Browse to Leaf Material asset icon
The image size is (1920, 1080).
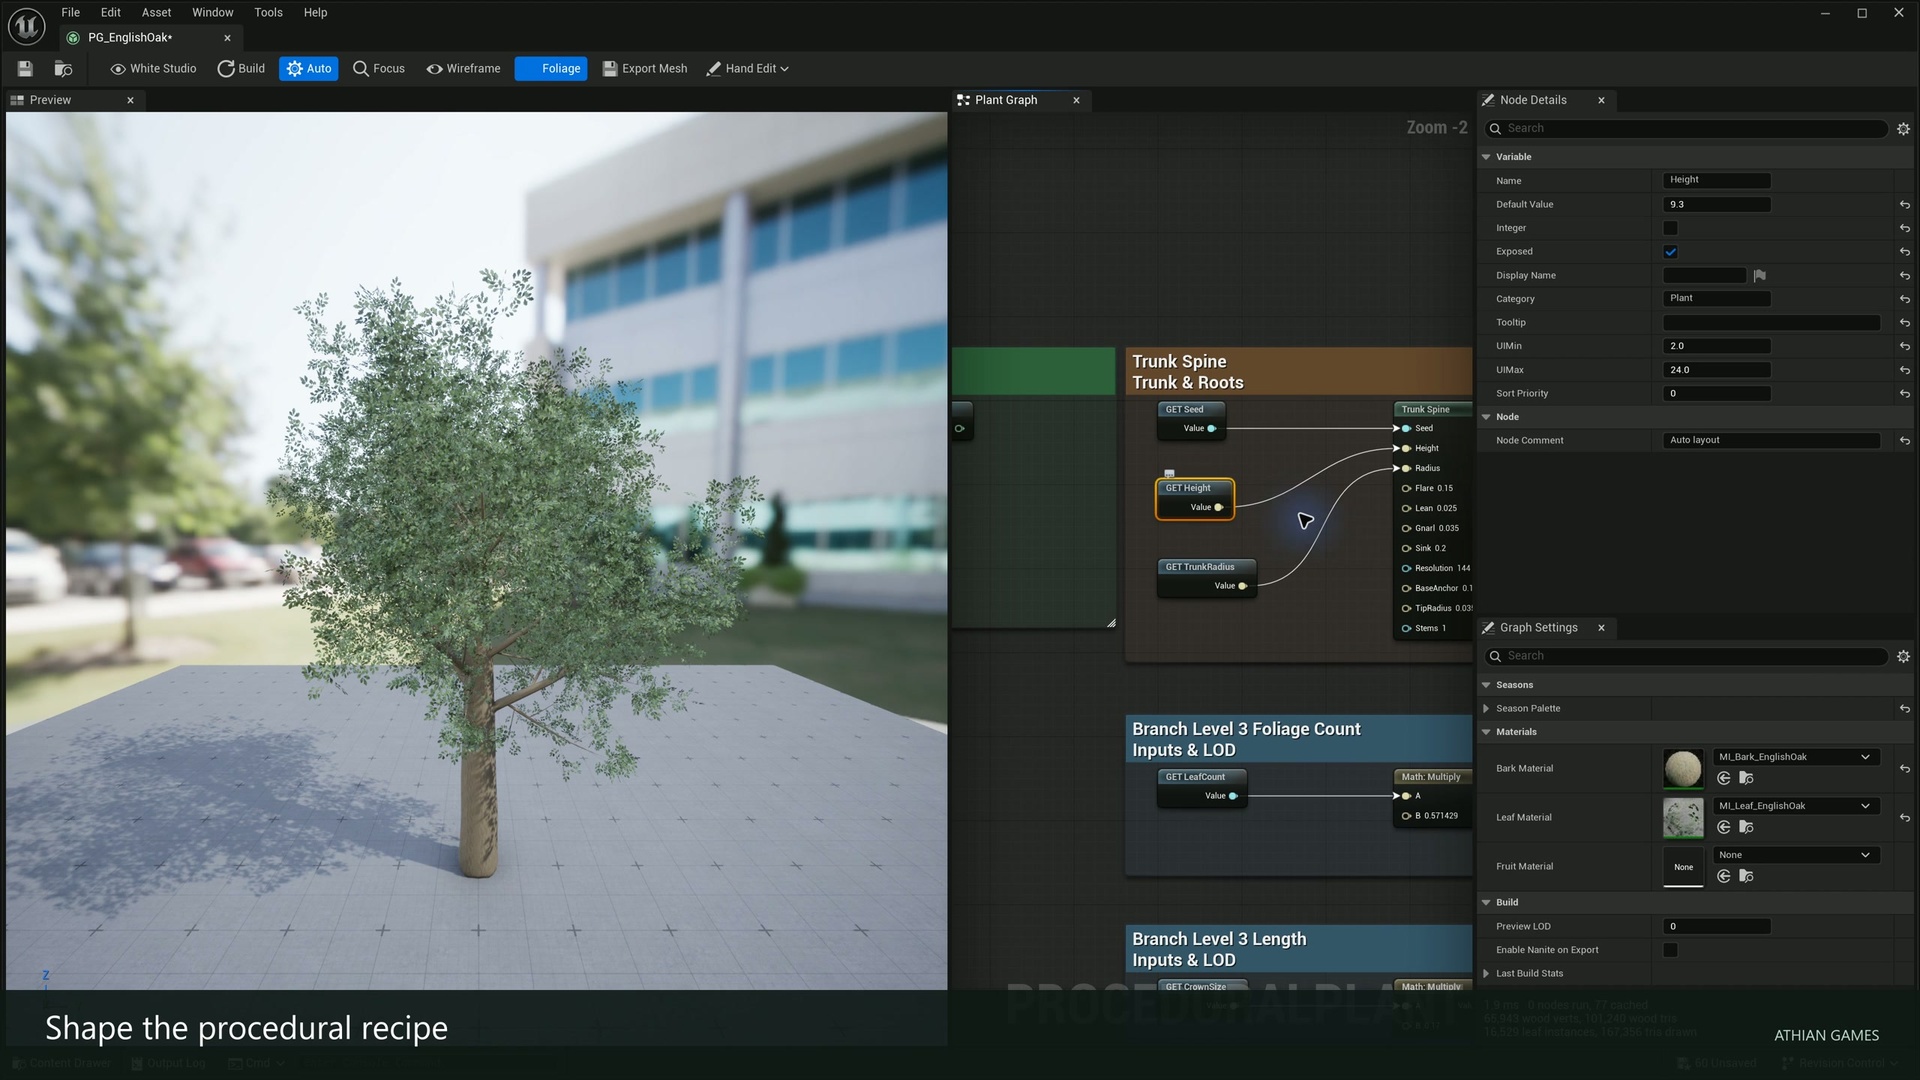pos(1746,827)
